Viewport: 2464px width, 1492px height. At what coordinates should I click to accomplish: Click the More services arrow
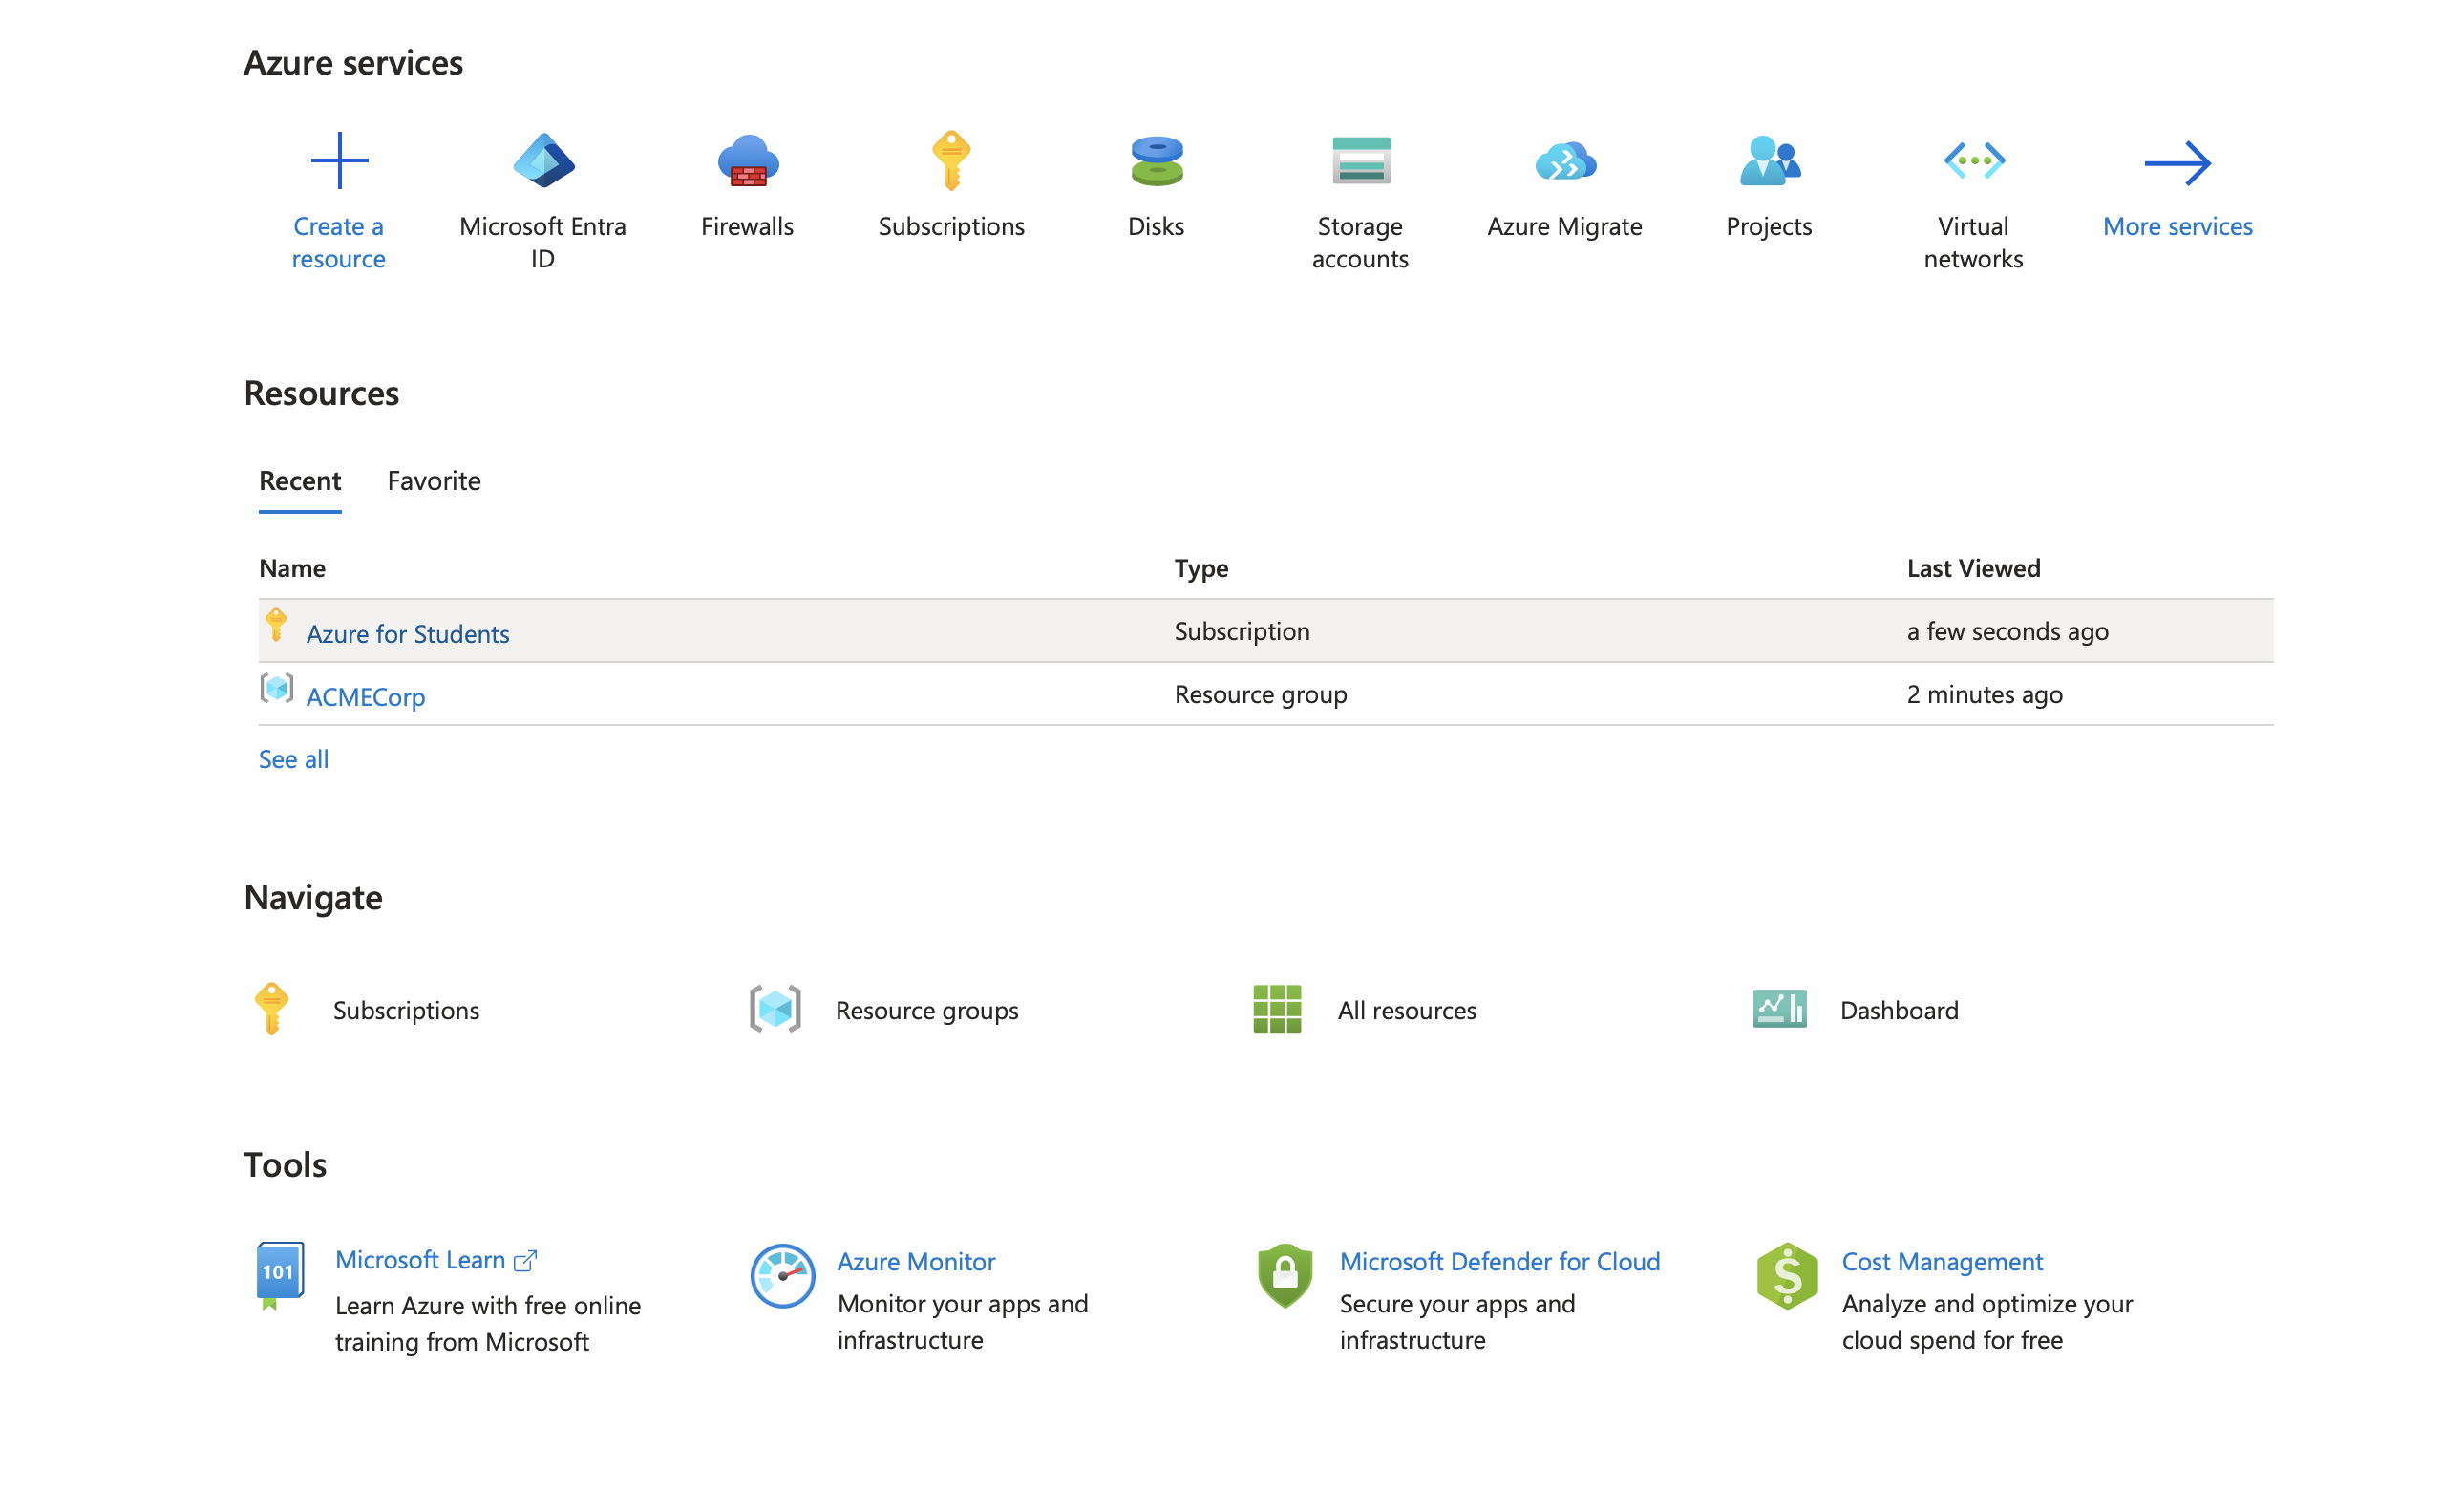[x=2177, y=163]
